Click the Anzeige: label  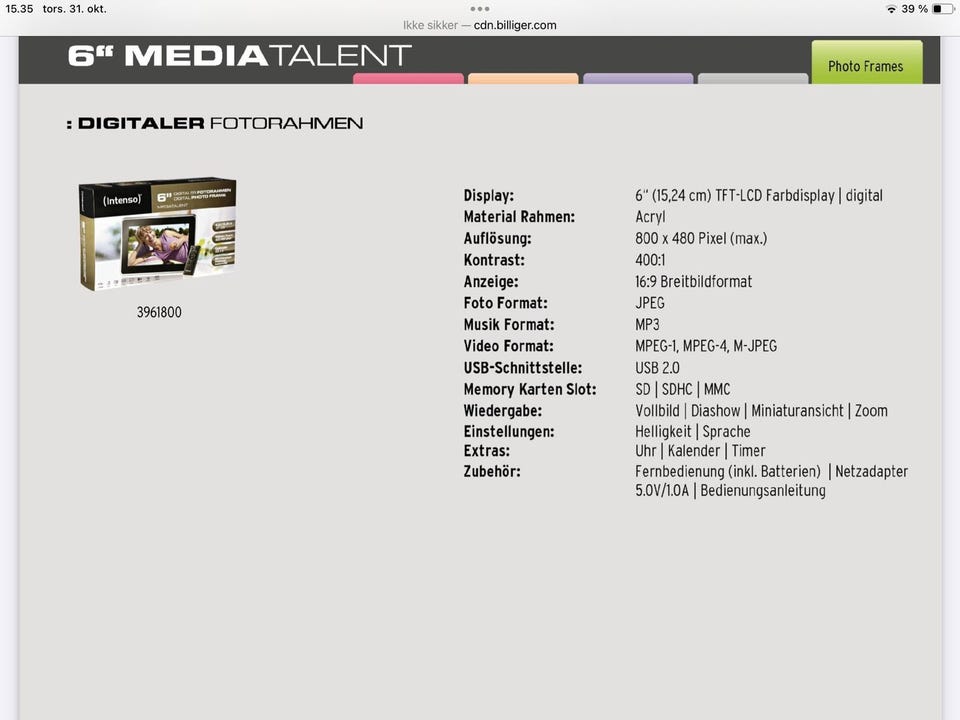coord(491,282)
